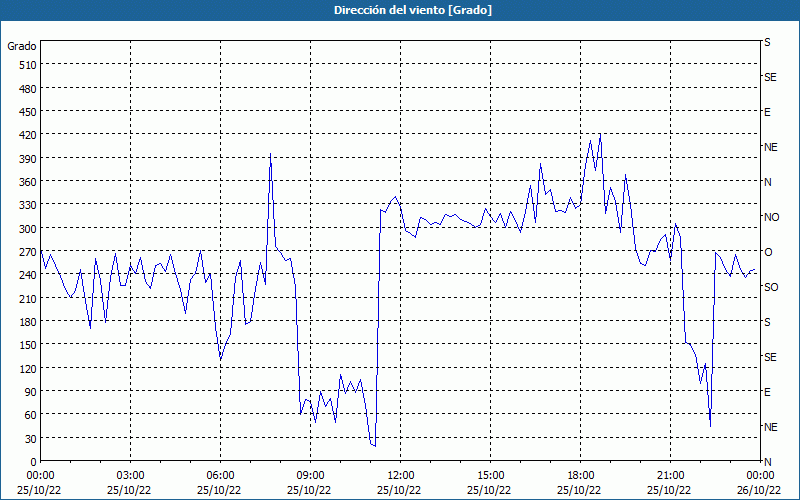The width and height of the screenshot is (800, 500).
Task: Select the 240 degree axis label
Action: click(29, 275)
